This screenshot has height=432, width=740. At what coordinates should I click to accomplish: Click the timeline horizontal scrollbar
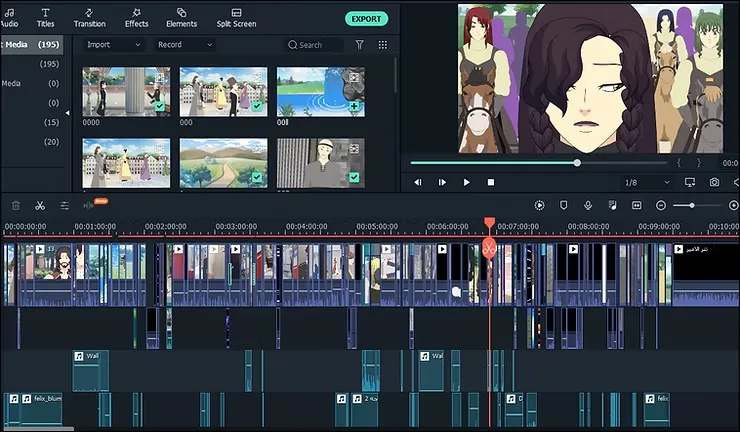38,429
